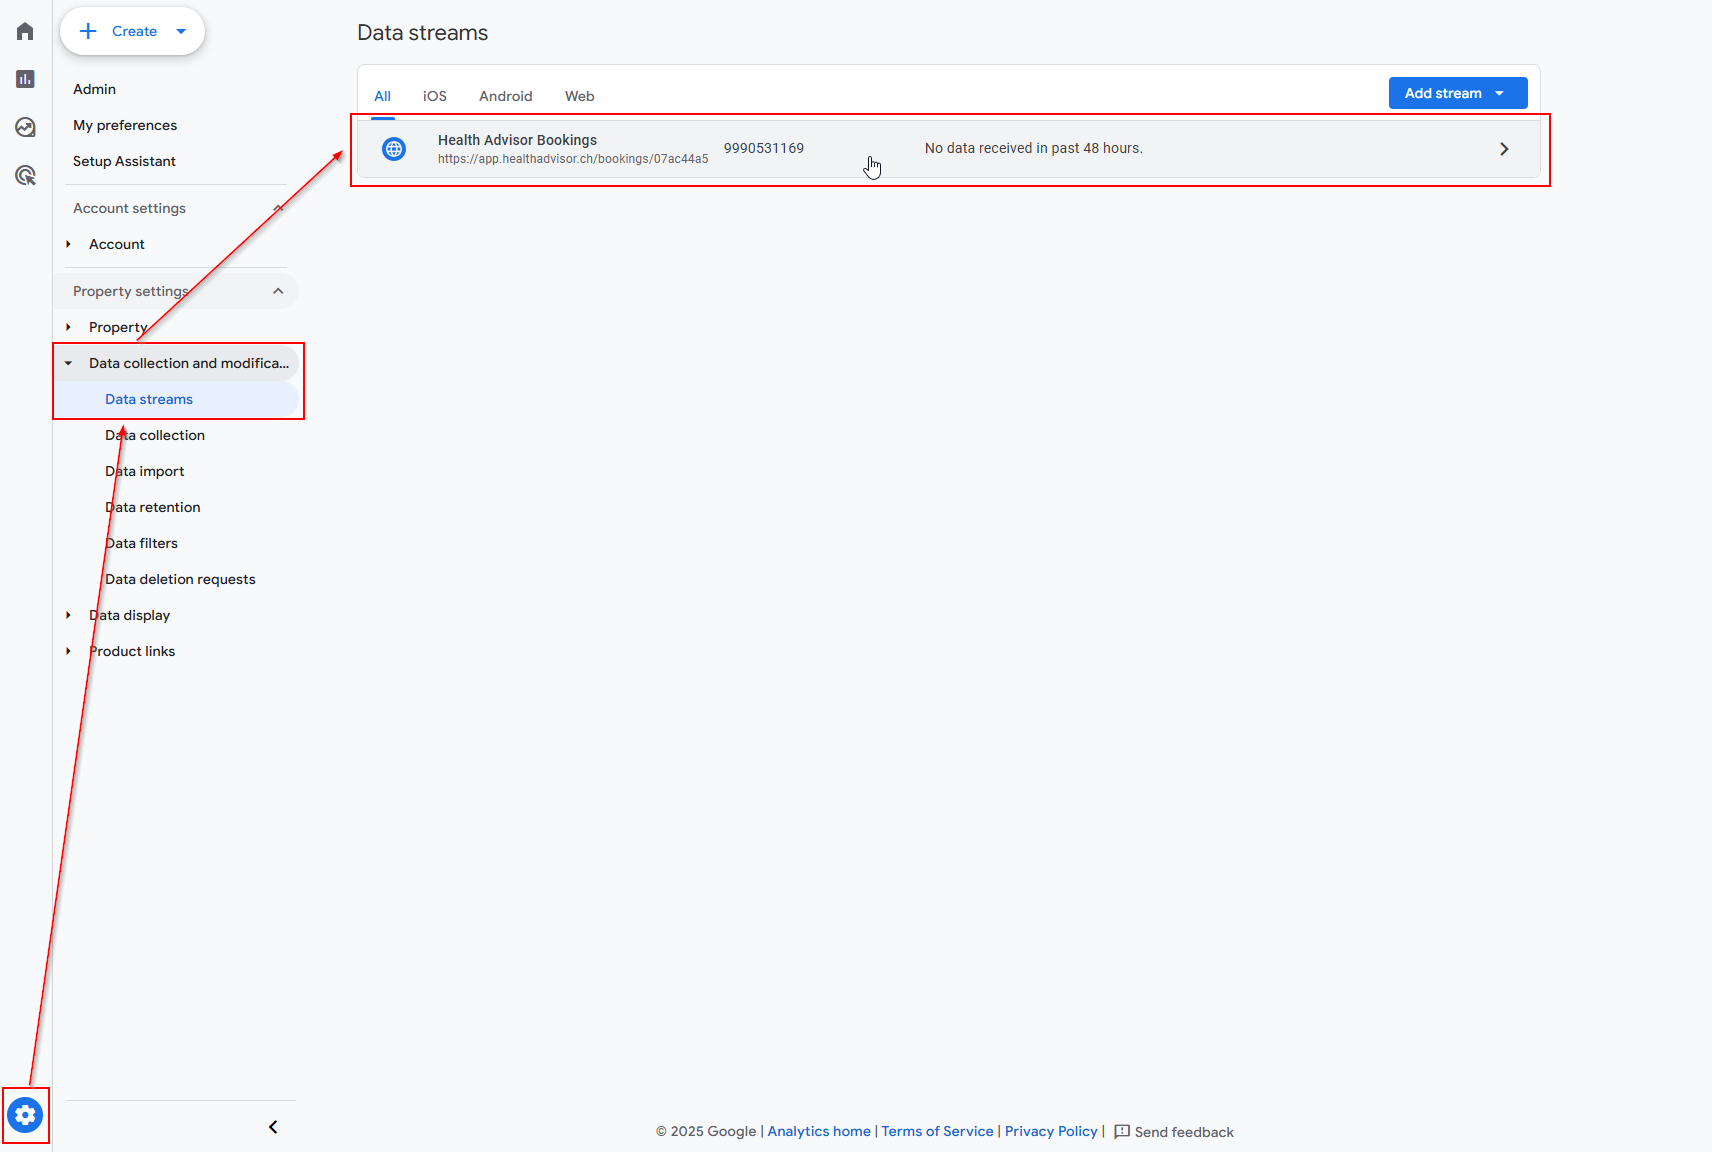
Task: Select Data collection in the sidebar
Action: point(155,435)
